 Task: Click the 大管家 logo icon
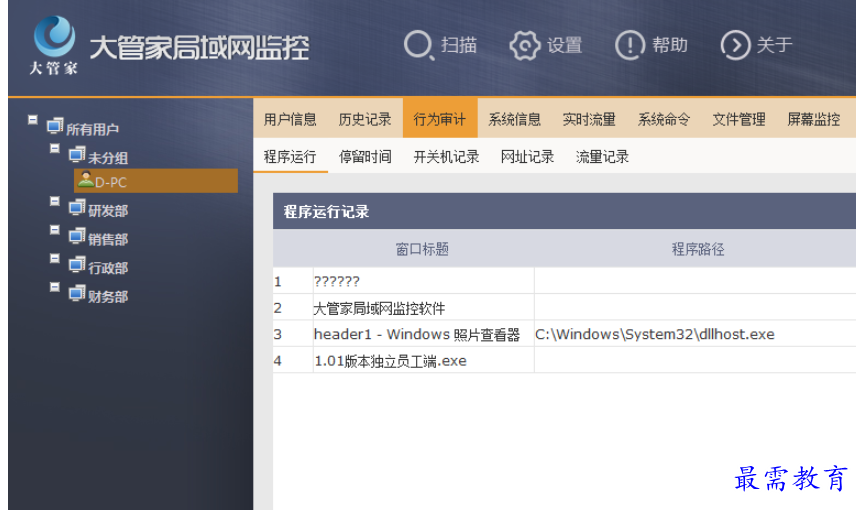click(x=54, y=36)
